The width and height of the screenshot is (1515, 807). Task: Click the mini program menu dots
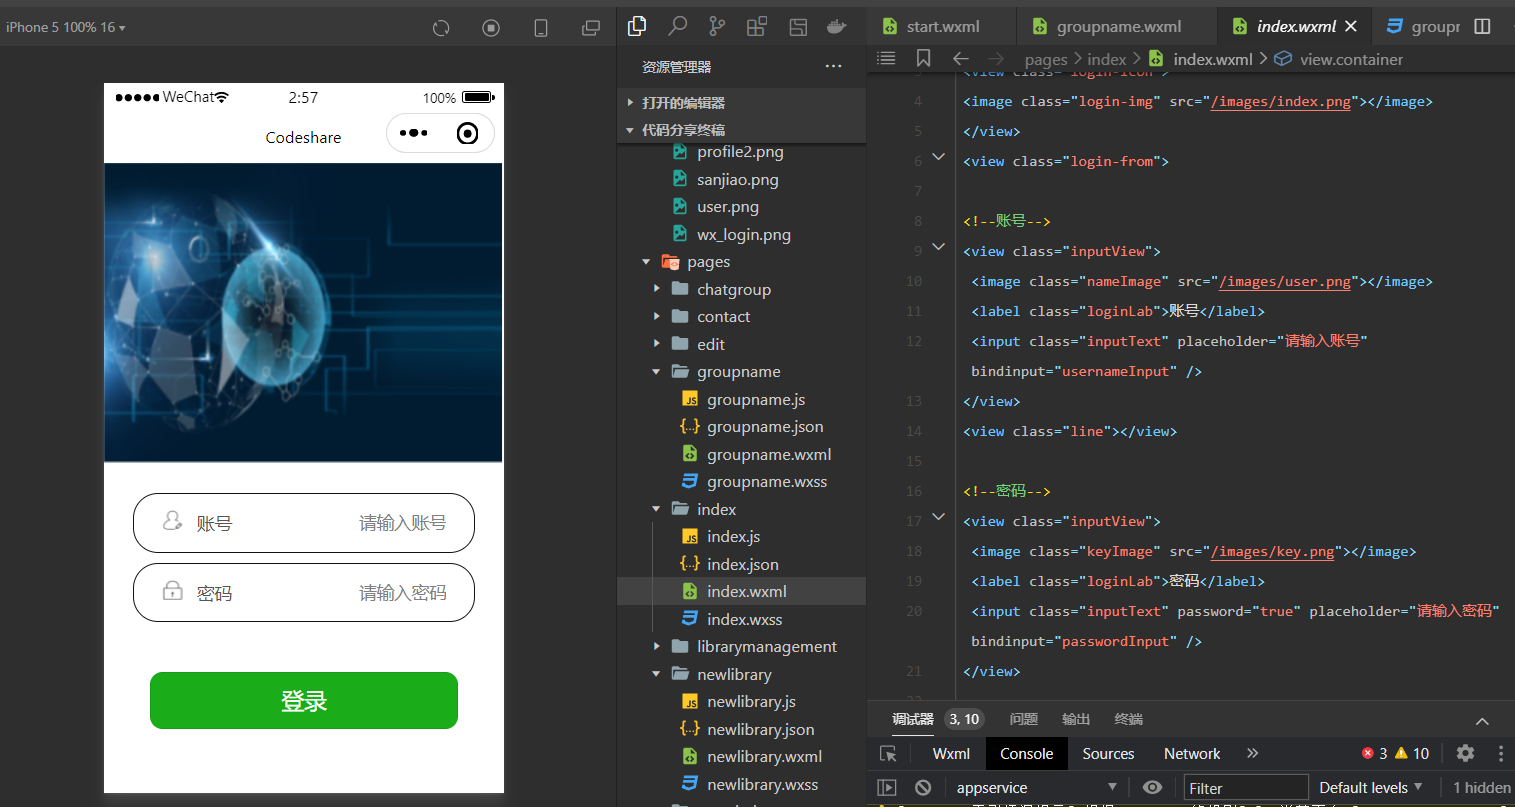click(413, 133)
